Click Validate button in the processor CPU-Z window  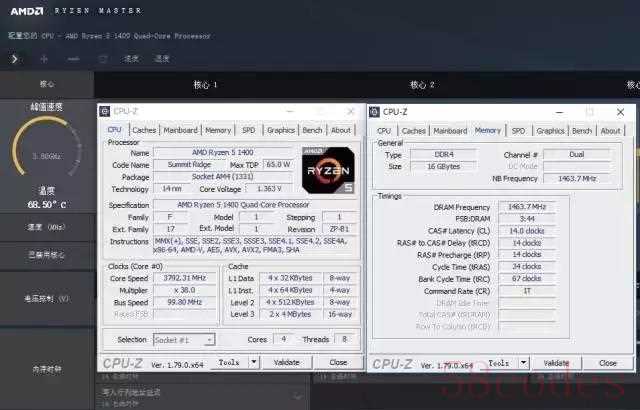click(x=287, y=362)
